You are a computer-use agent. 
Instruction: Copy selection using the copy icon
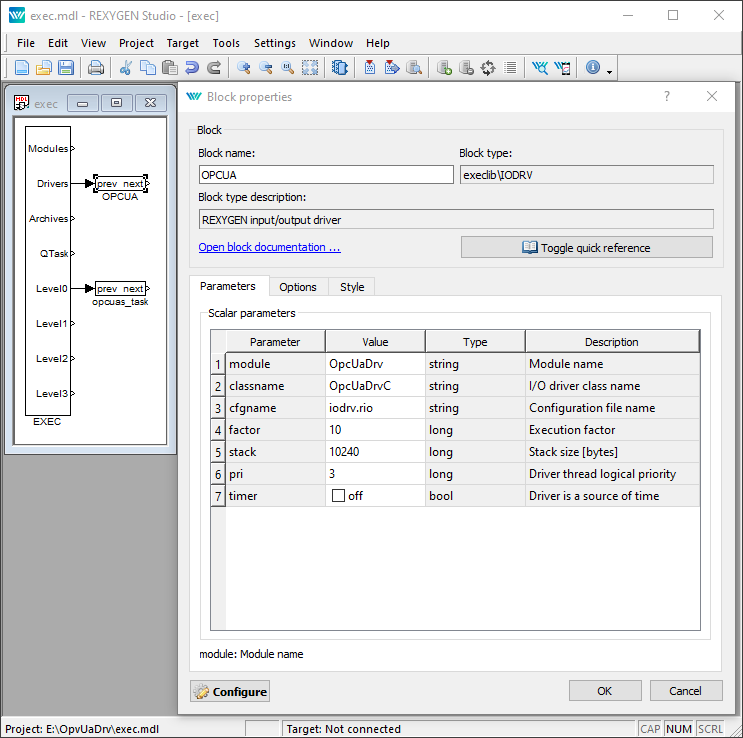coord(148,68)
